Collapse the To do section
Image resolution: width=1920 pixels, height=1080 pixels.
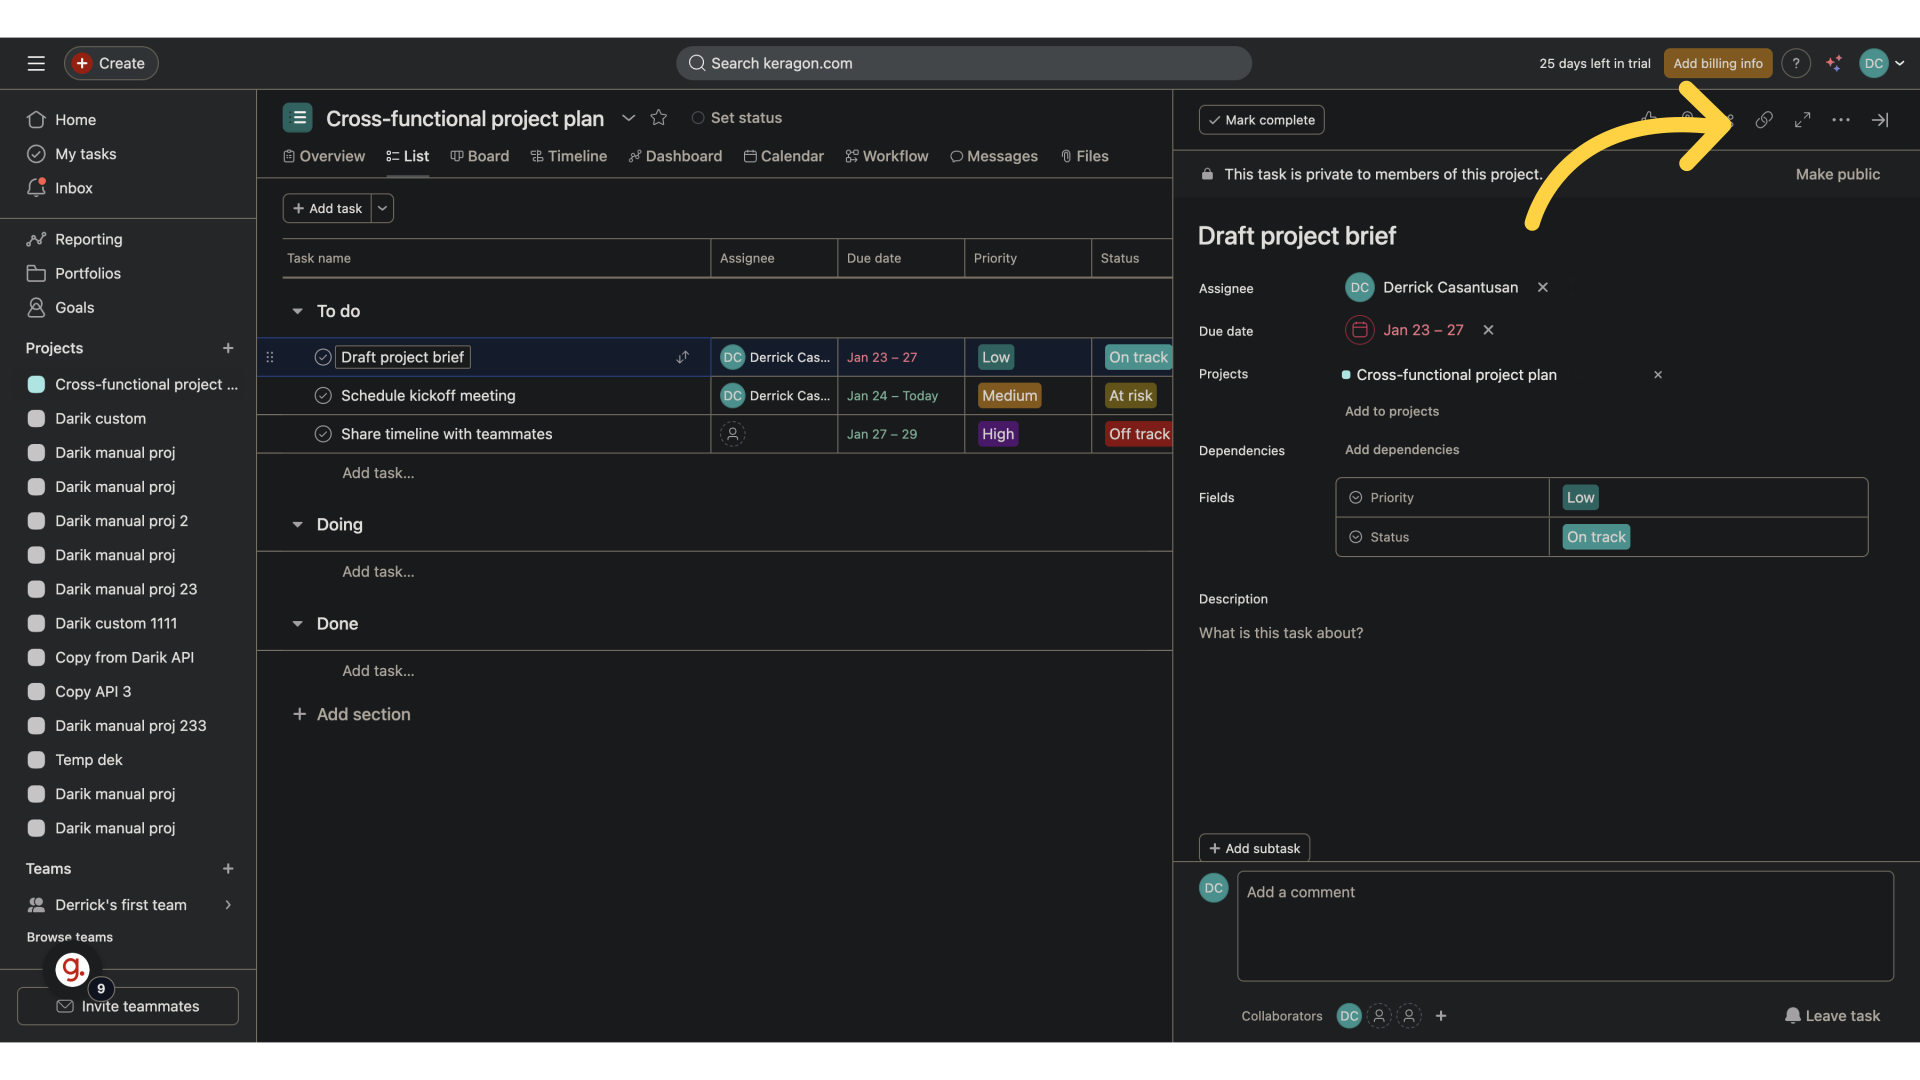297,311
